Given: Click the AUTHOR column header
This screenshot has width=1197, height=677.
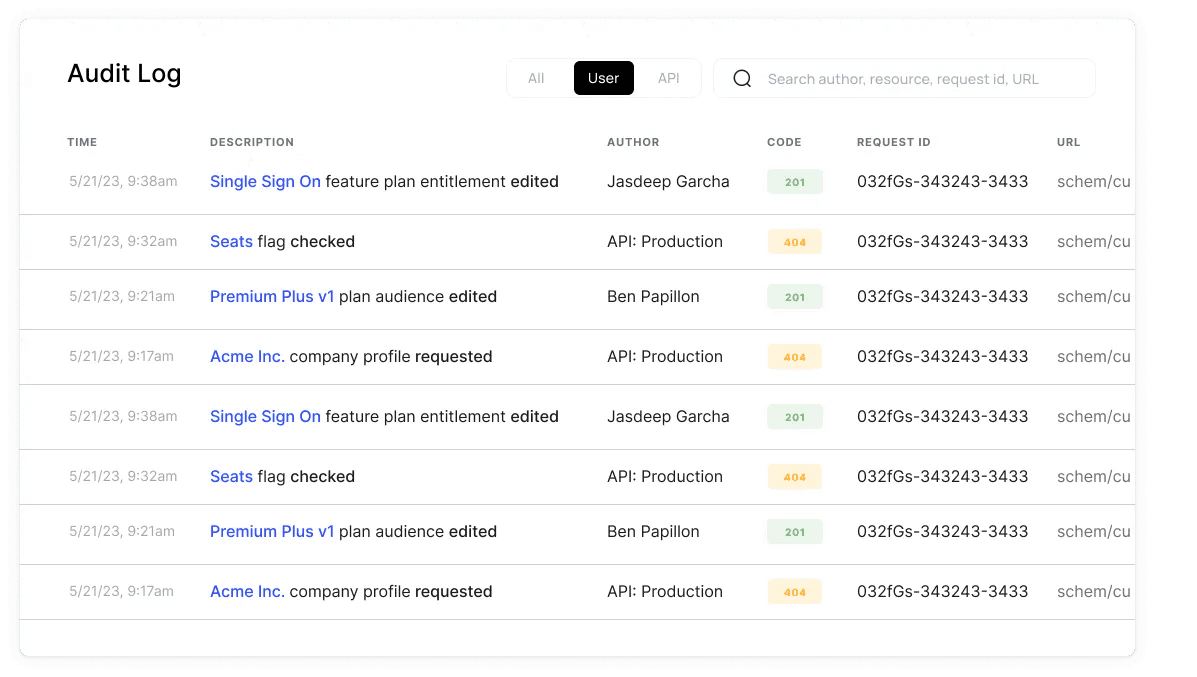Looking at the screenshot, I should pos(633,142).
